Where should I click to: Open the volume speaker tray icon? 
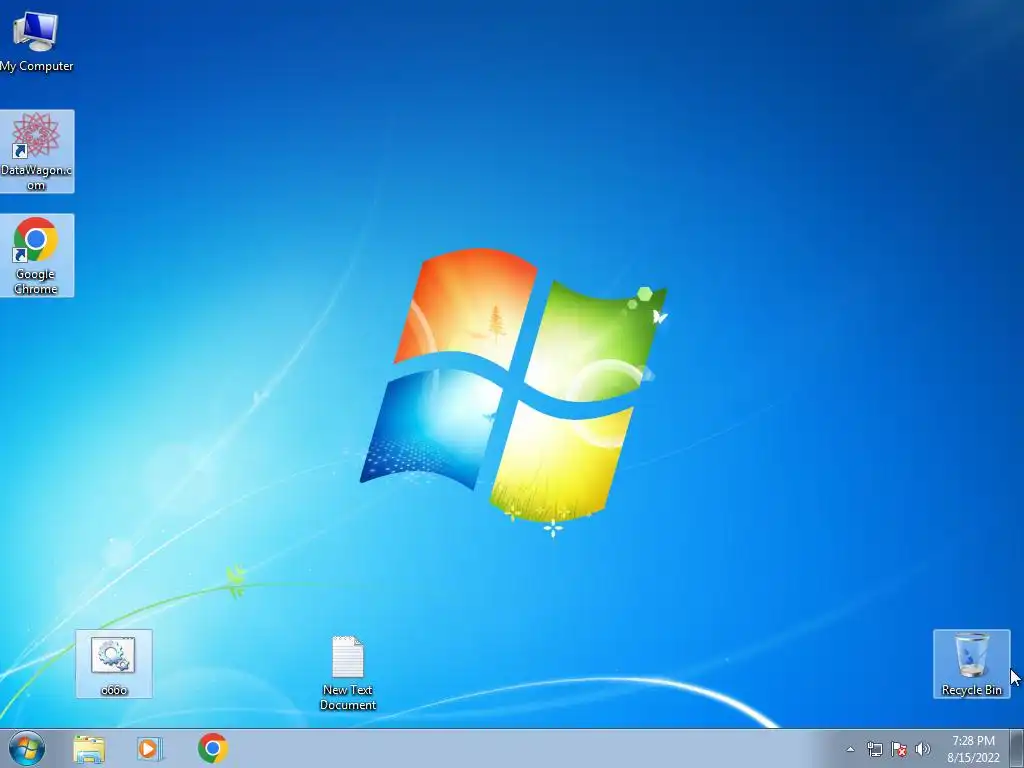[x=922, y=749]
